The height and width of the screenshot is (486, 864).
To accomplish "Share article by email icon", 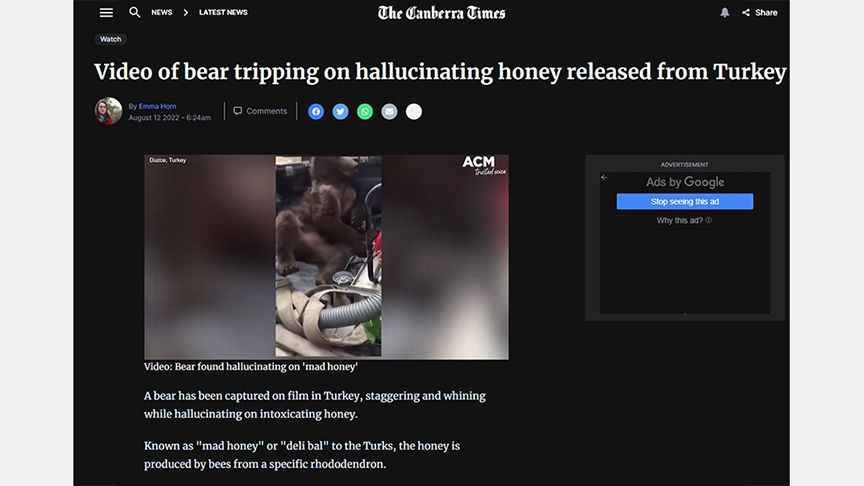I will tap(389, 111).
